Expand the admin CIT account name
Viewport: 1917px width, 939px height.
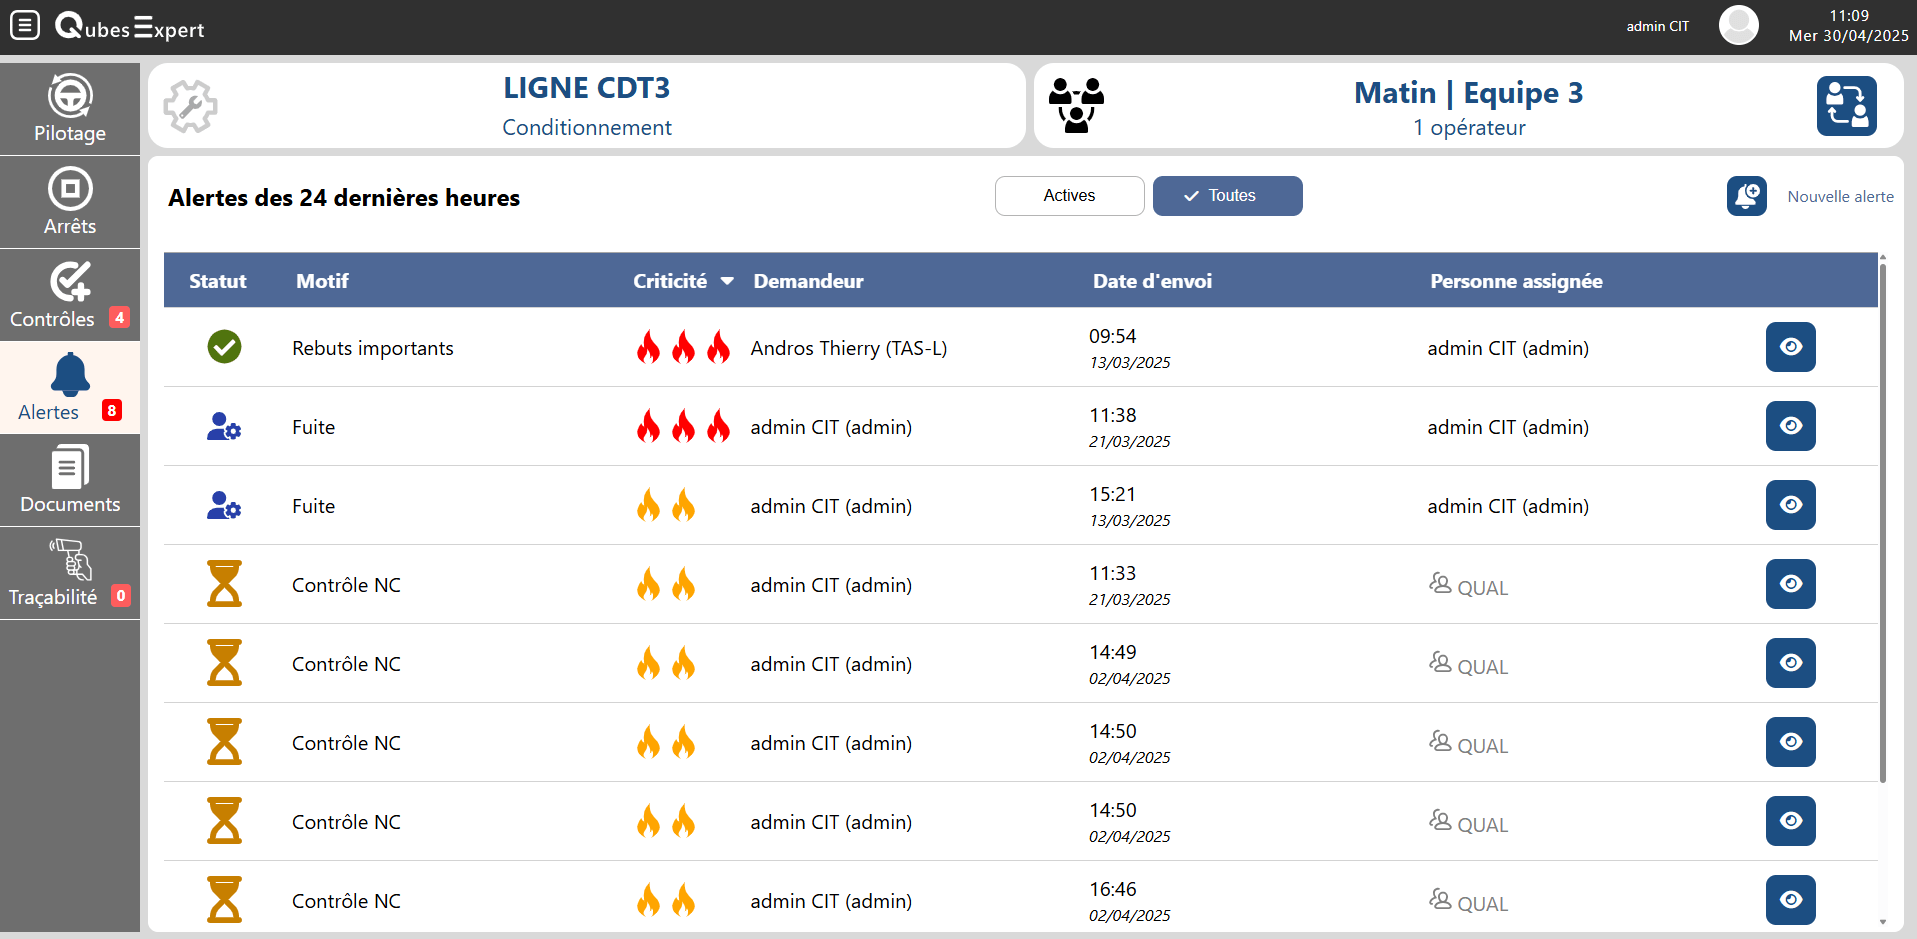pos(1657,26)
